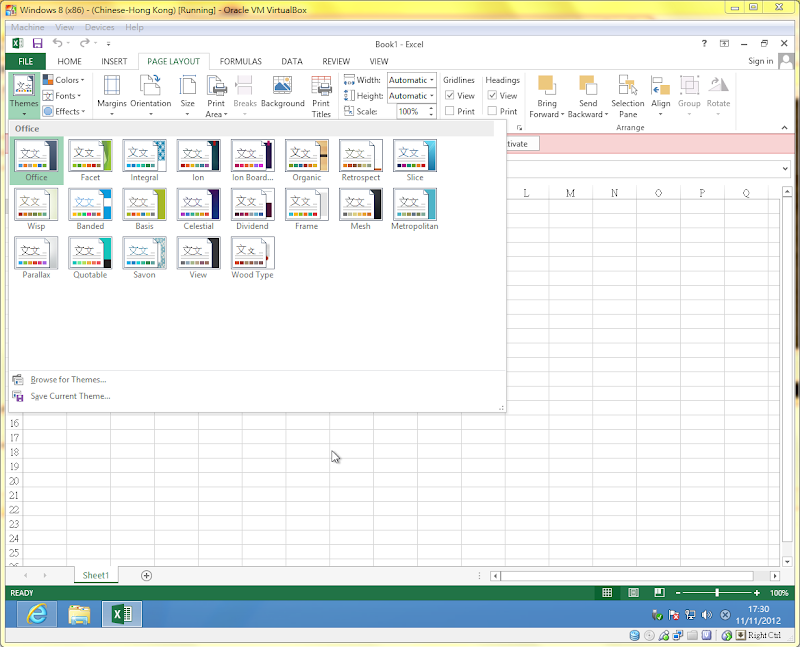
Task: Click Sign in link
Action: 760,61
